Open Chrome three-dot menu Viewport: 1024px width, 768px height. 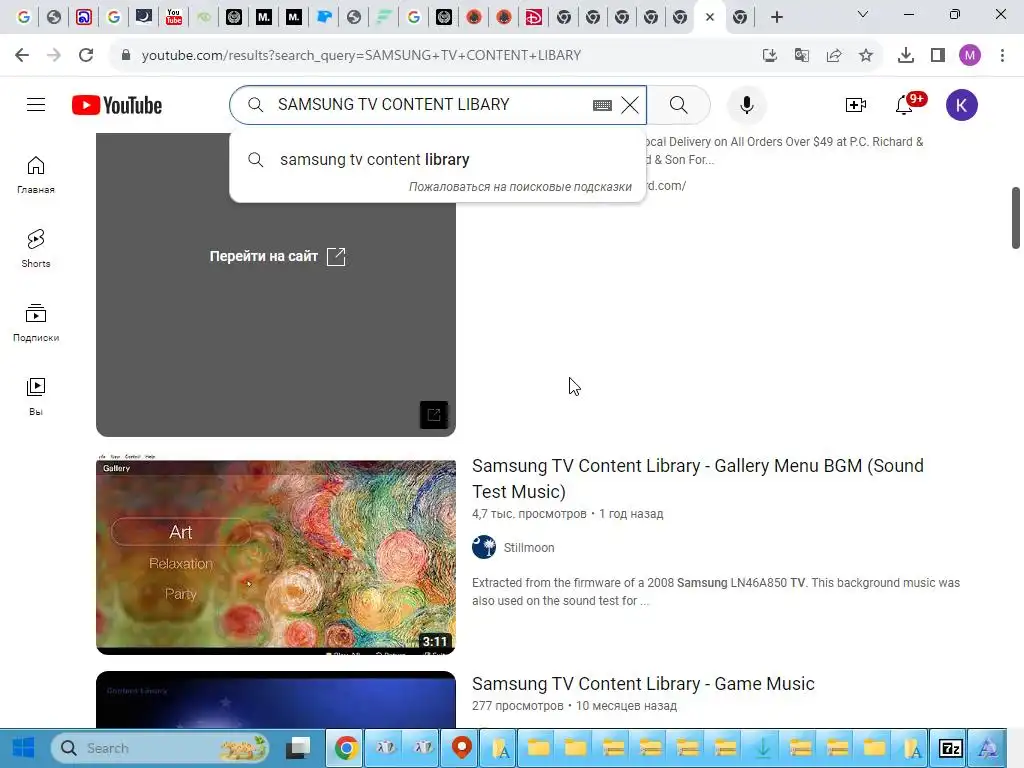point(1002,55)
